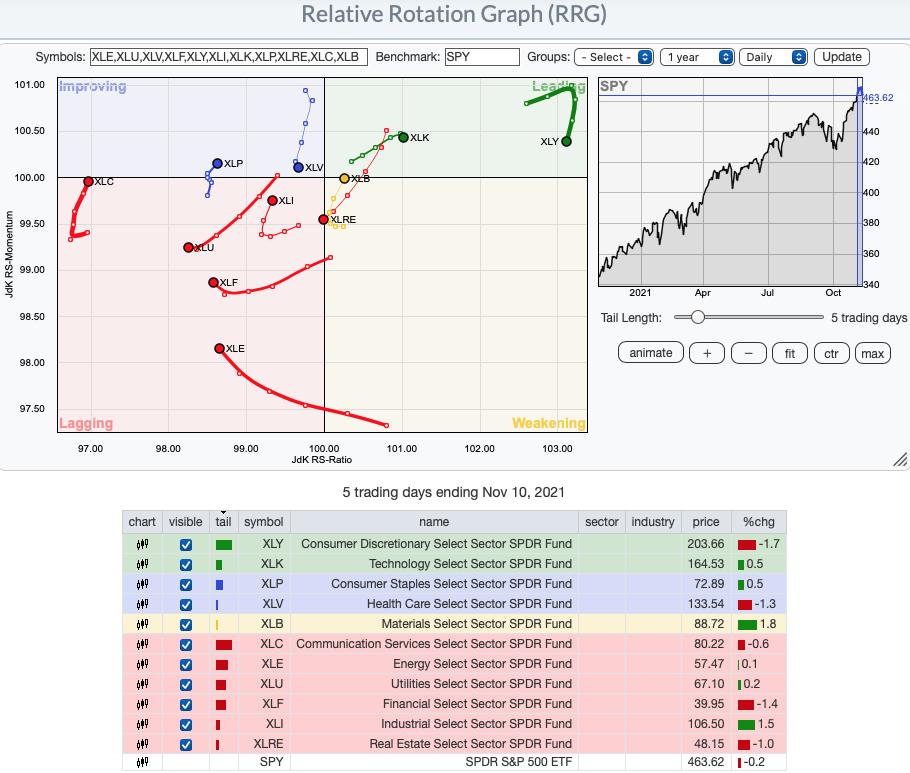Sort table by sector column
This screenshot has width=910, height=773.
[x=602, y=522]
